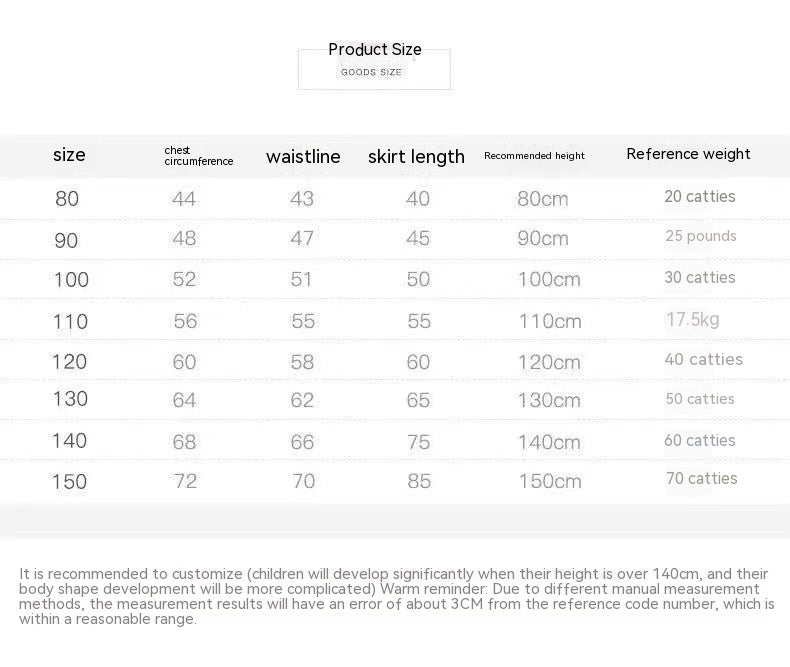Click the 25 pounds weight cell
Screen dimensions: 790x667
700,236
